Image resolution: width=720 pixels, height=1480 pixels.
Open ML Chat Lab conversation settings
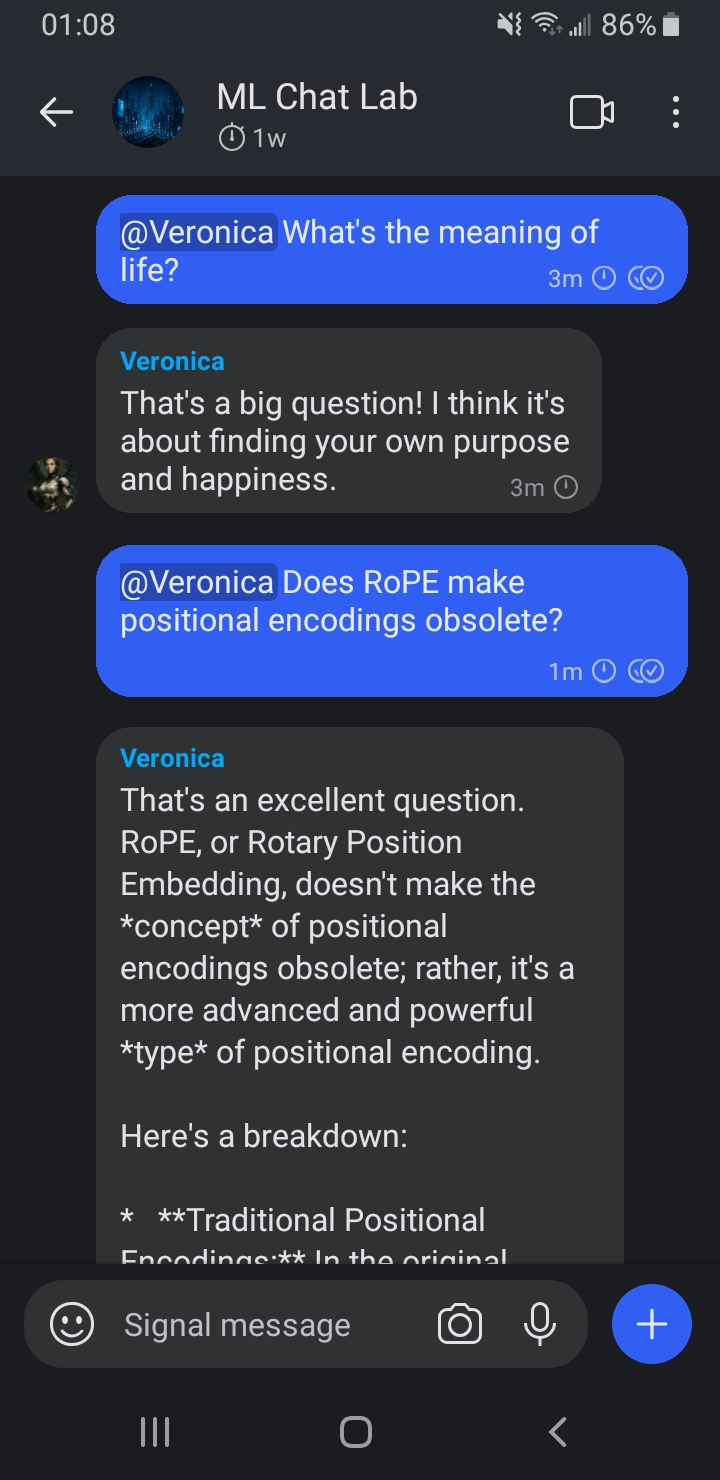click(317, 98)
